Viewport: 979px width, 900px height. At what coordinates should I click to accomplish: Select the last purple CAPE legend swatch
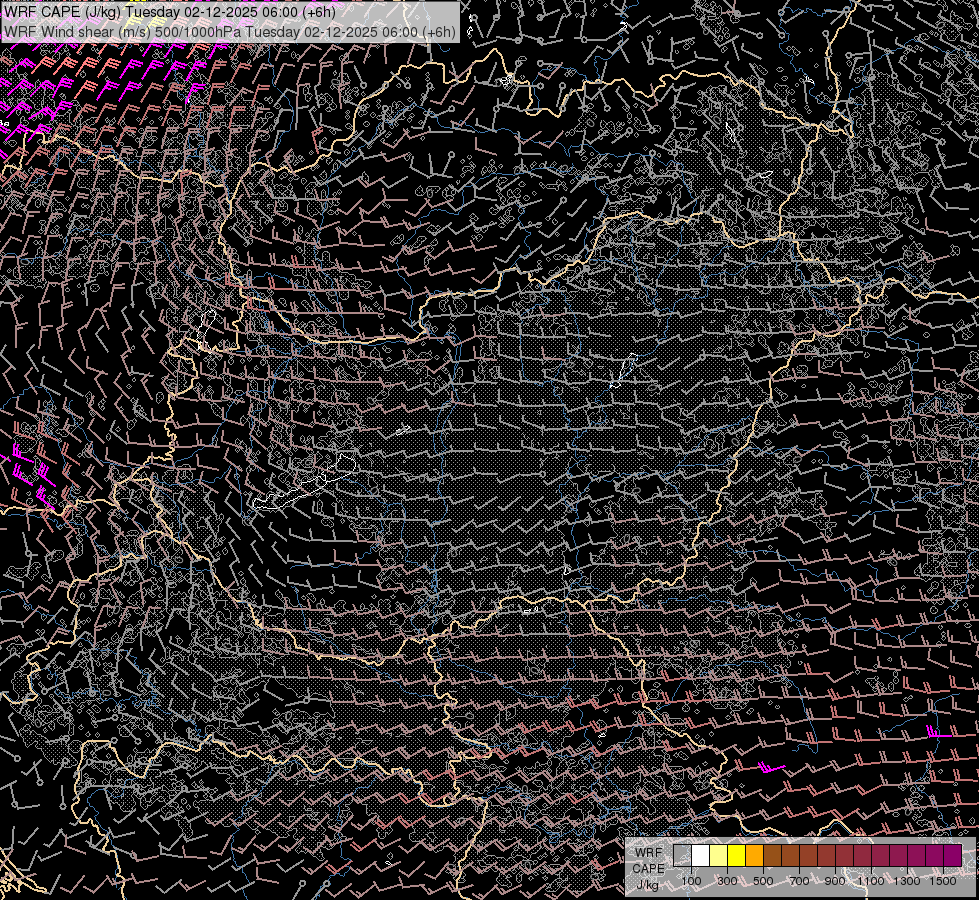[953, 855]
